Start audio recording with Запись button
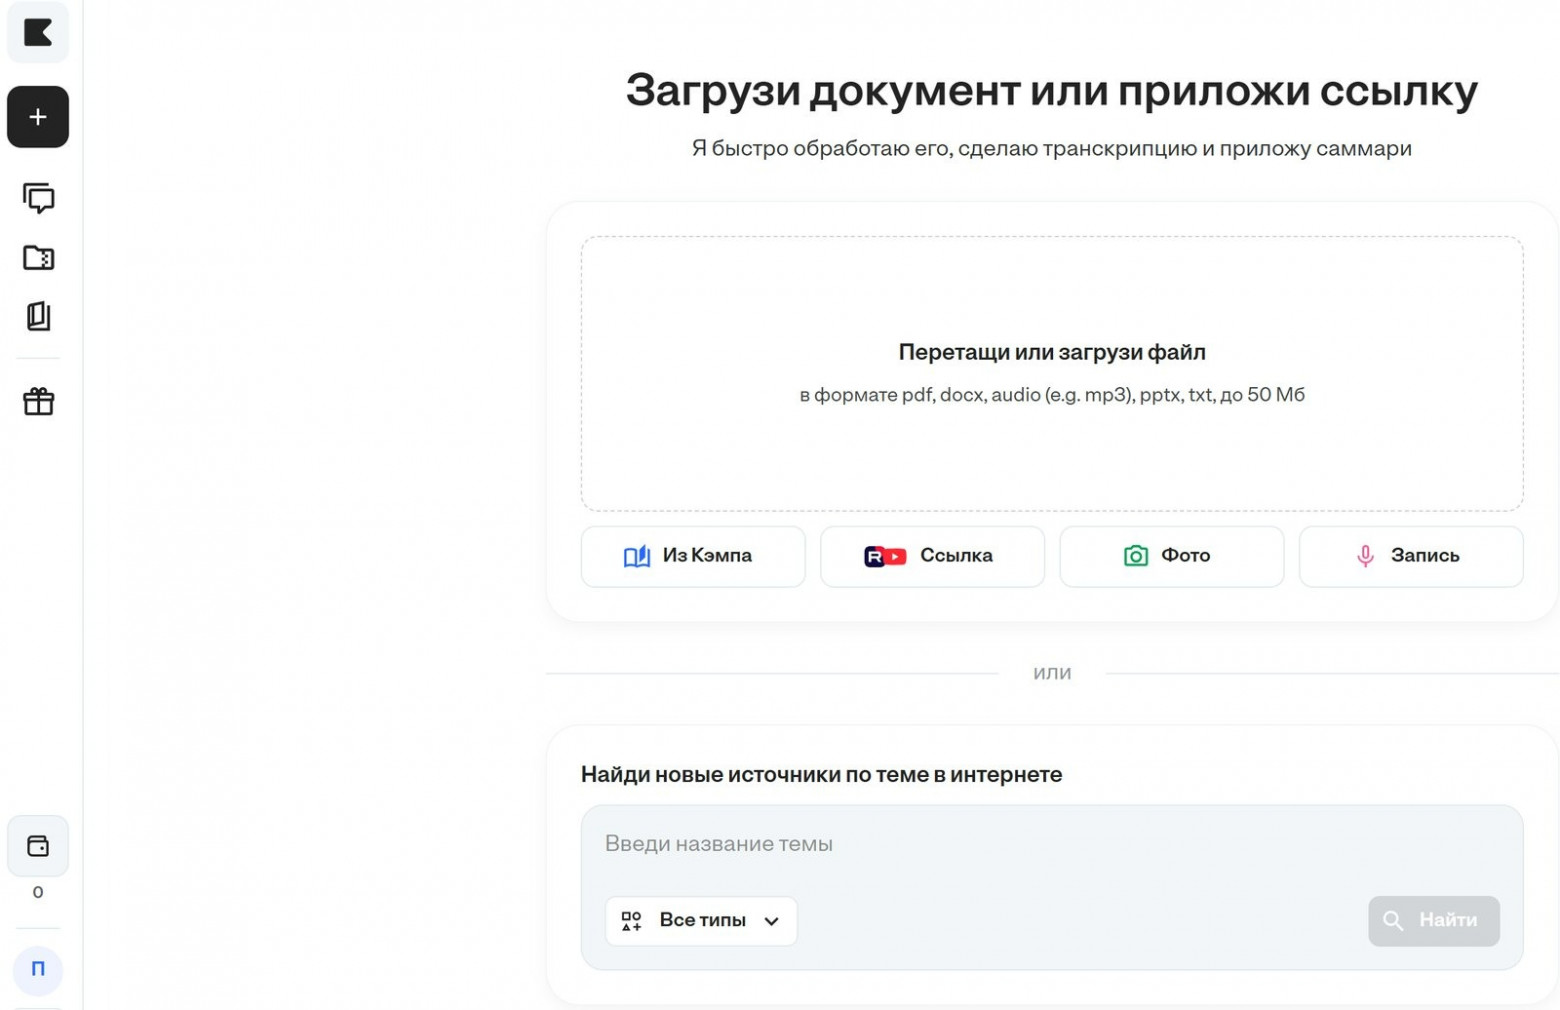 pyautogui.click(x=1411, y=556)
